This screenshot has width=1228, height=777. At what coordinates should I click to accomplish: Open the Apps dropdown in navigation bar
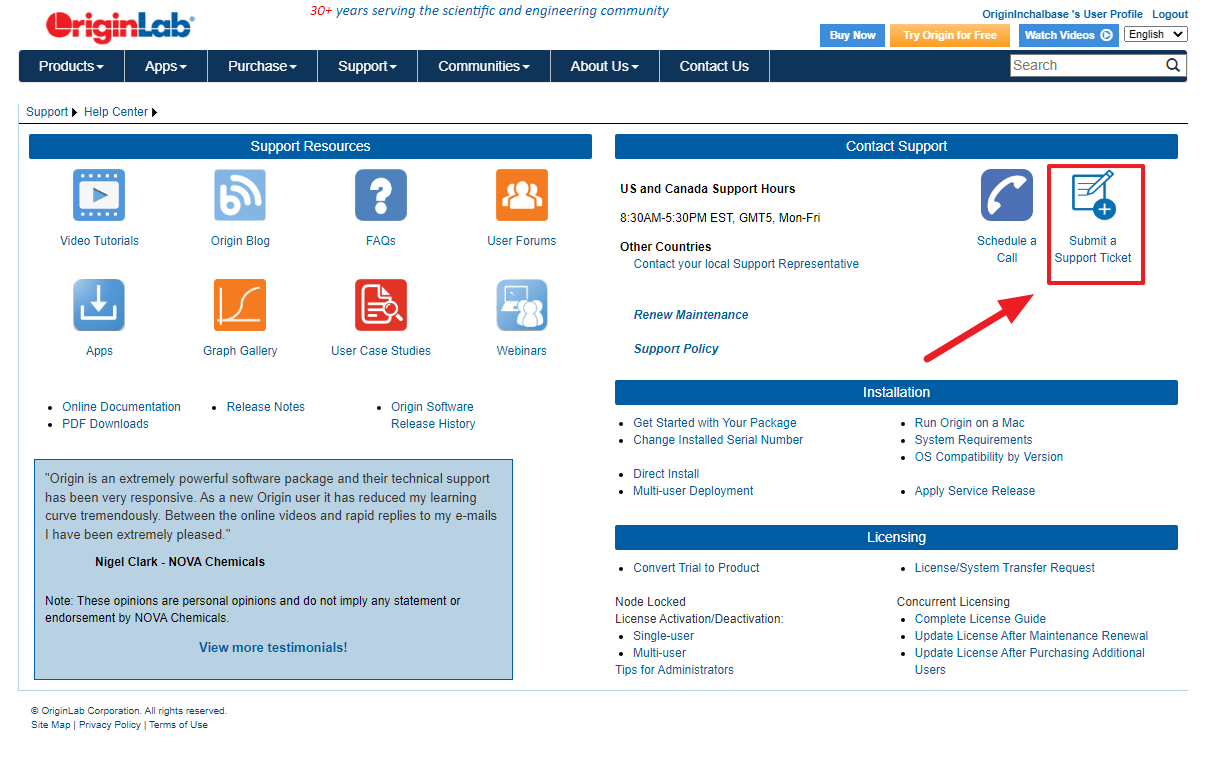(166, 66)
